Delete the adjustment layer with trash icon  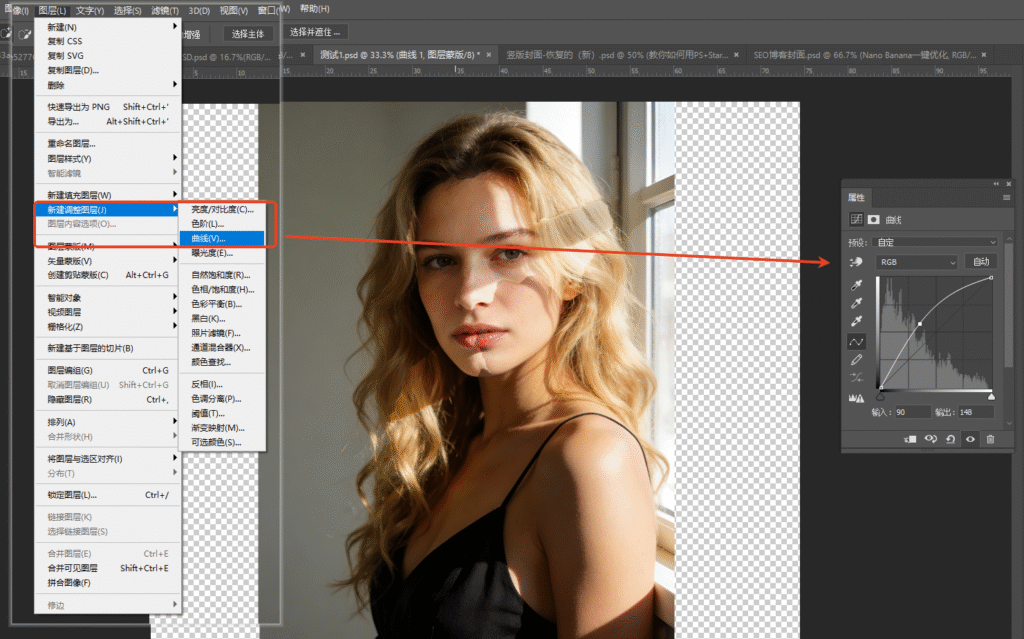(x=990, y=439)
